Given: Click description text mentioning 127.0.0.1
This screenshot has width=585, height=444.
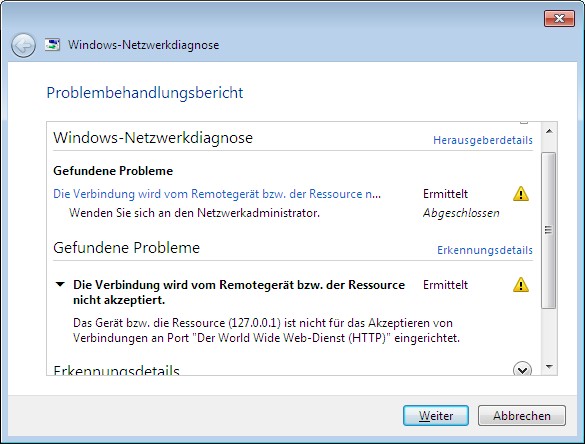Looking at the screenshot, I should pos(266,330).
